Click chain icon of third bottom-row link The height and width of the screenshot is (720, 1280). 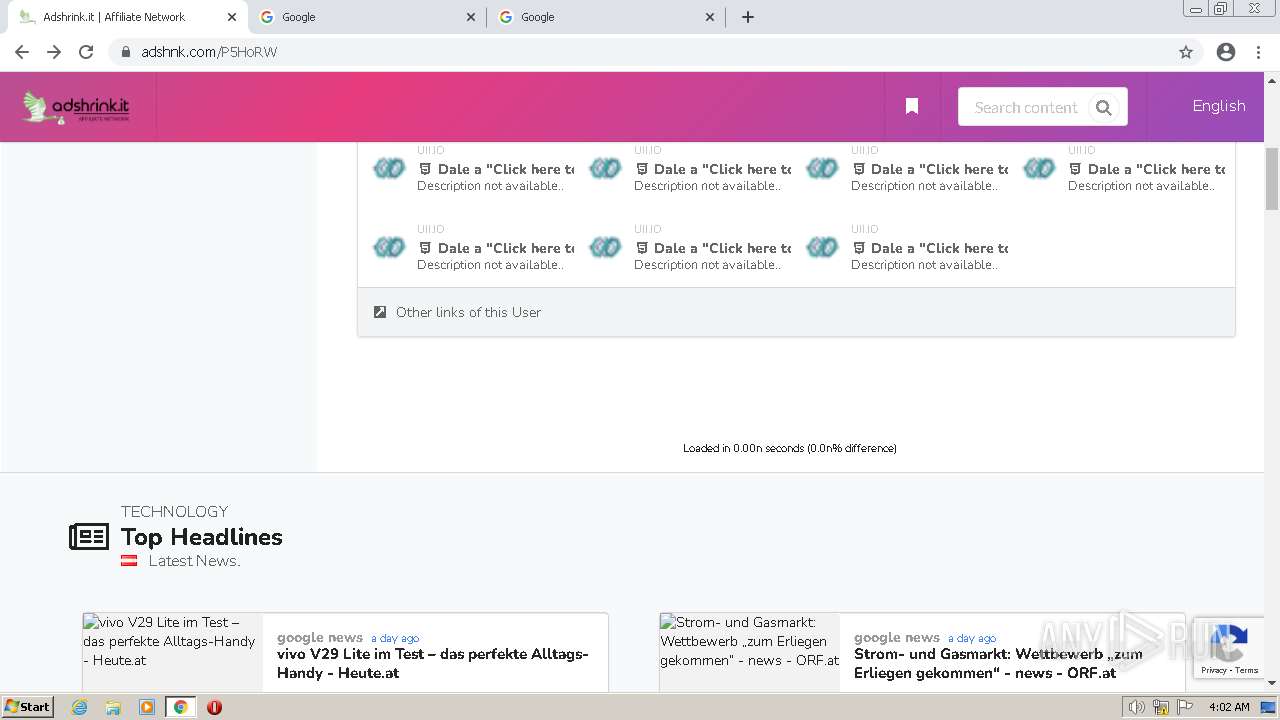click(x=823, y=247)
